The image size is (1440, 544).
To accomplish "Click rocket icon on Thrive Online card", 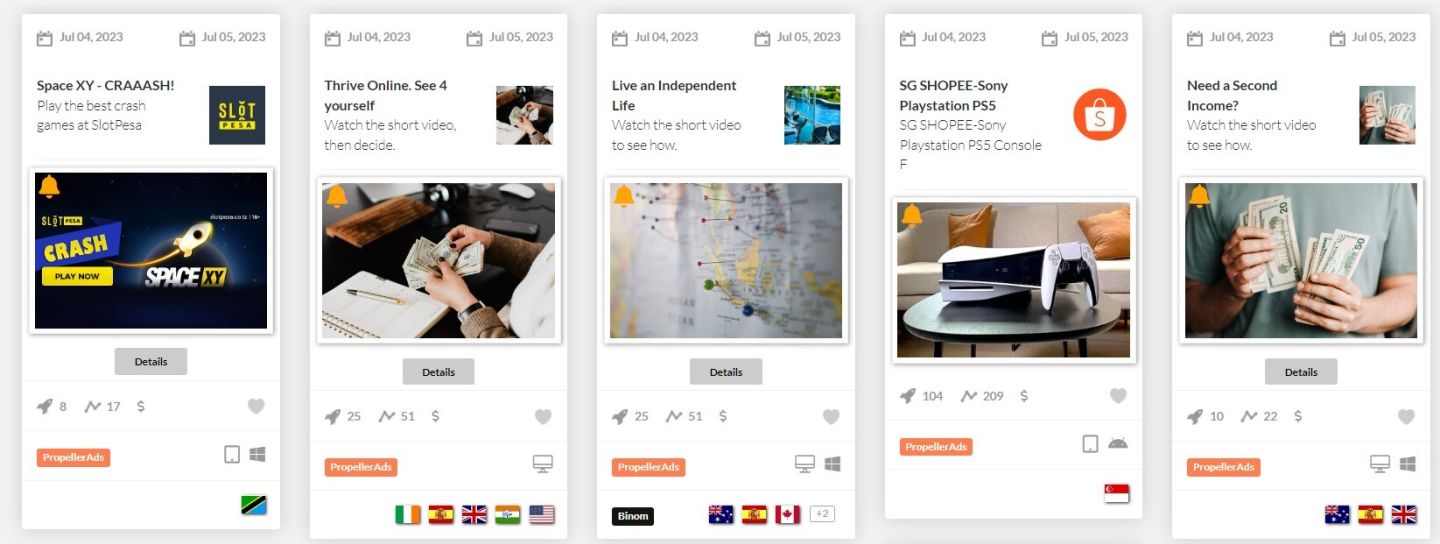I will (x=332, y=416).
